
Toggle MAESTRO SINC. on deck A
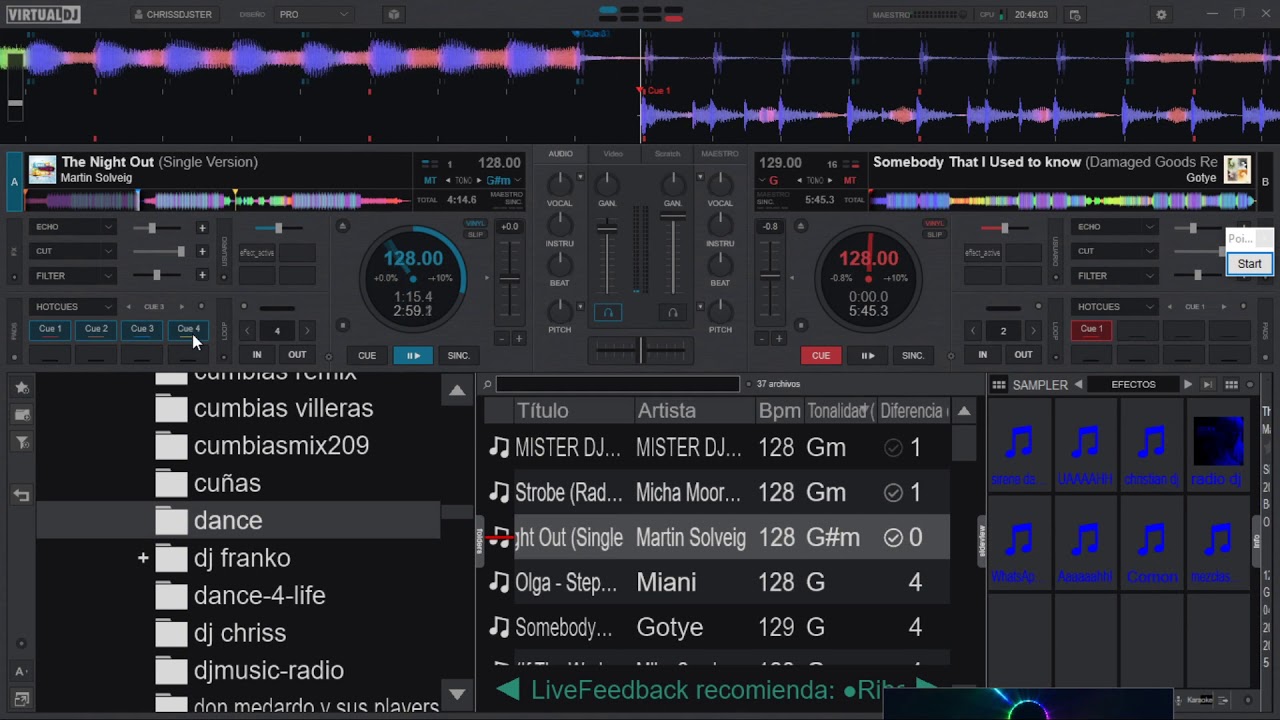click(x=506, y=198)
